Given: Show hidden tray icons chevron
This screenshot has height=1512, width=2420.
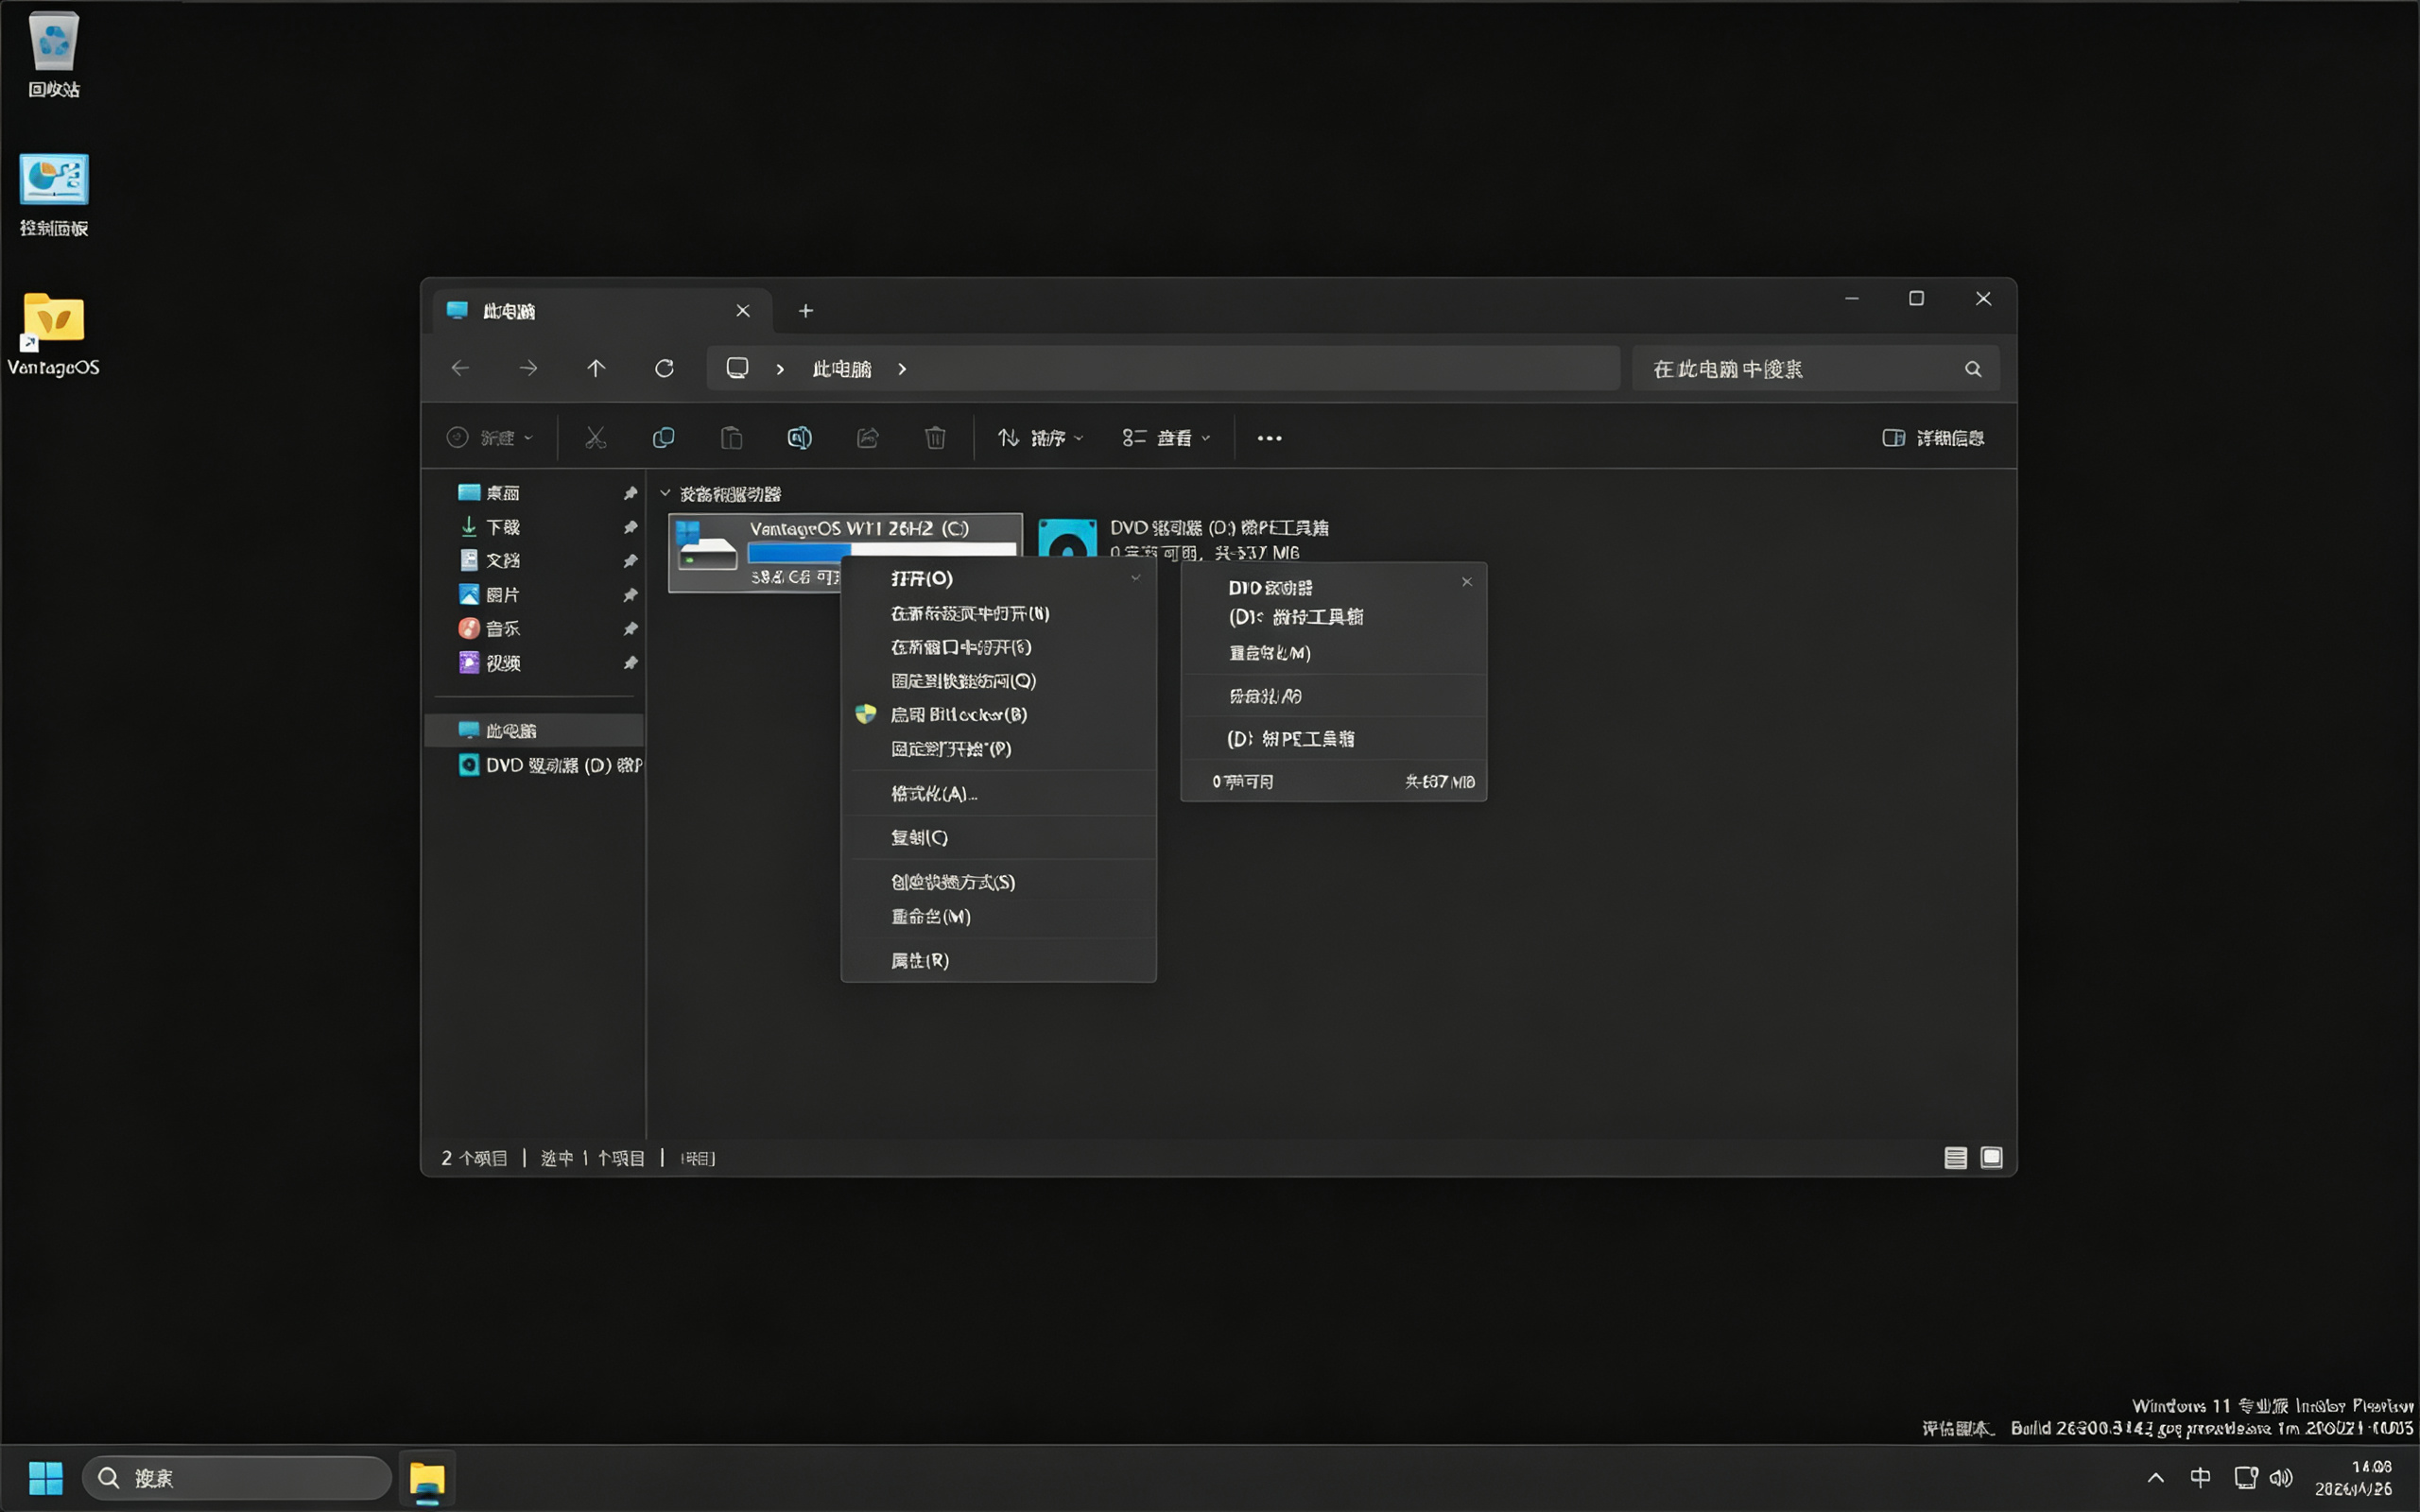Looking at the screenshot, I should (2155, 1477).
